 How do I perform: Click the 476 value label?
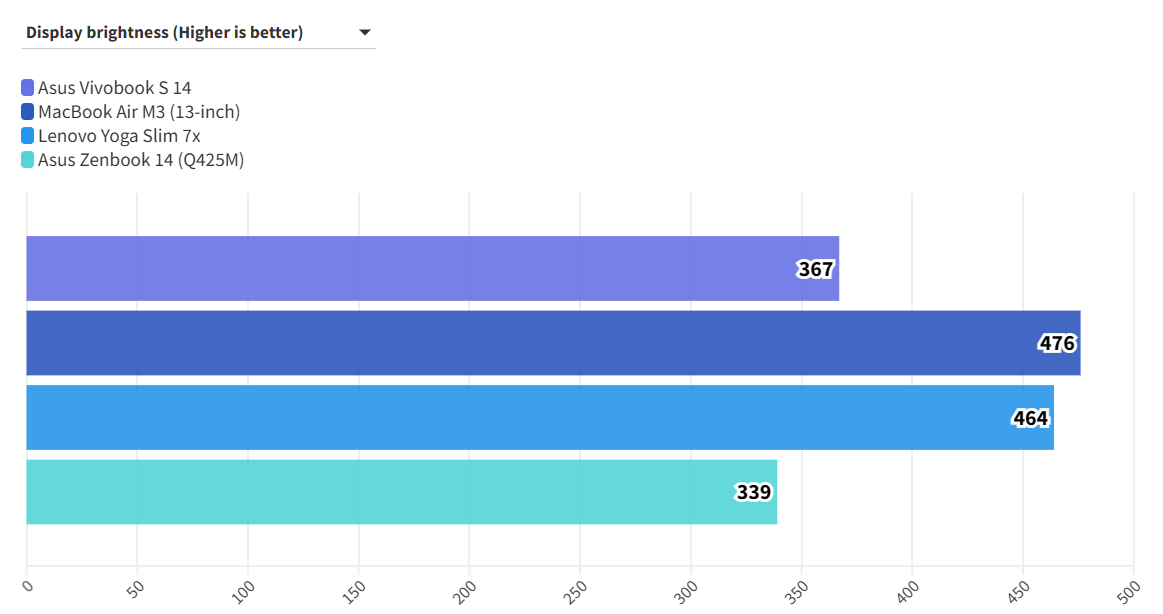point(1057,344)
